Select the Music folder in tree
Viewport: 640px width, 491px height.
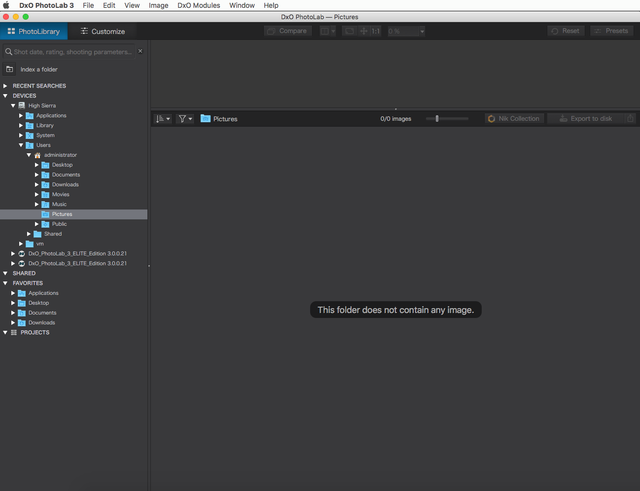pos(59,204)
